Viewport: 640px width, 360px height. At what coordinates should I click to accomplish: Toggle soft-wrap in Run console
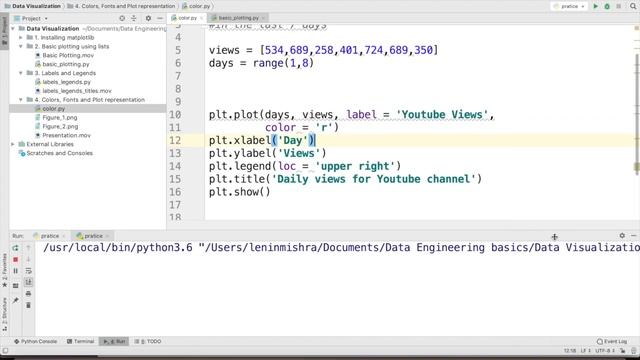click(29, 271)
